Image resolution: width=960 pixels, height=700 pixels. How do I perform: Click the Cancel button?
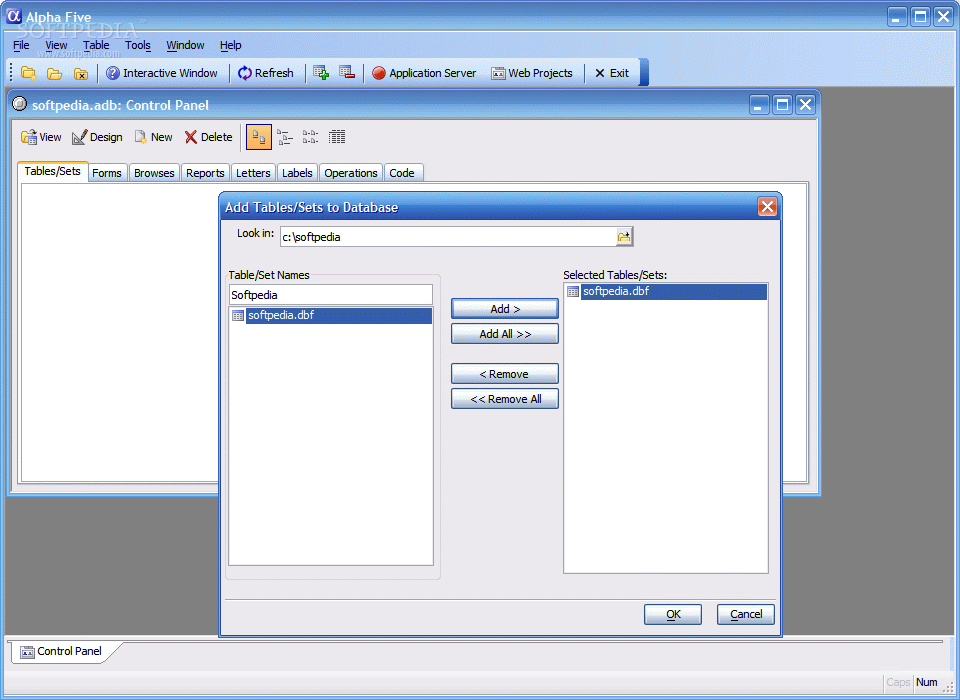[x=746, y=614]
